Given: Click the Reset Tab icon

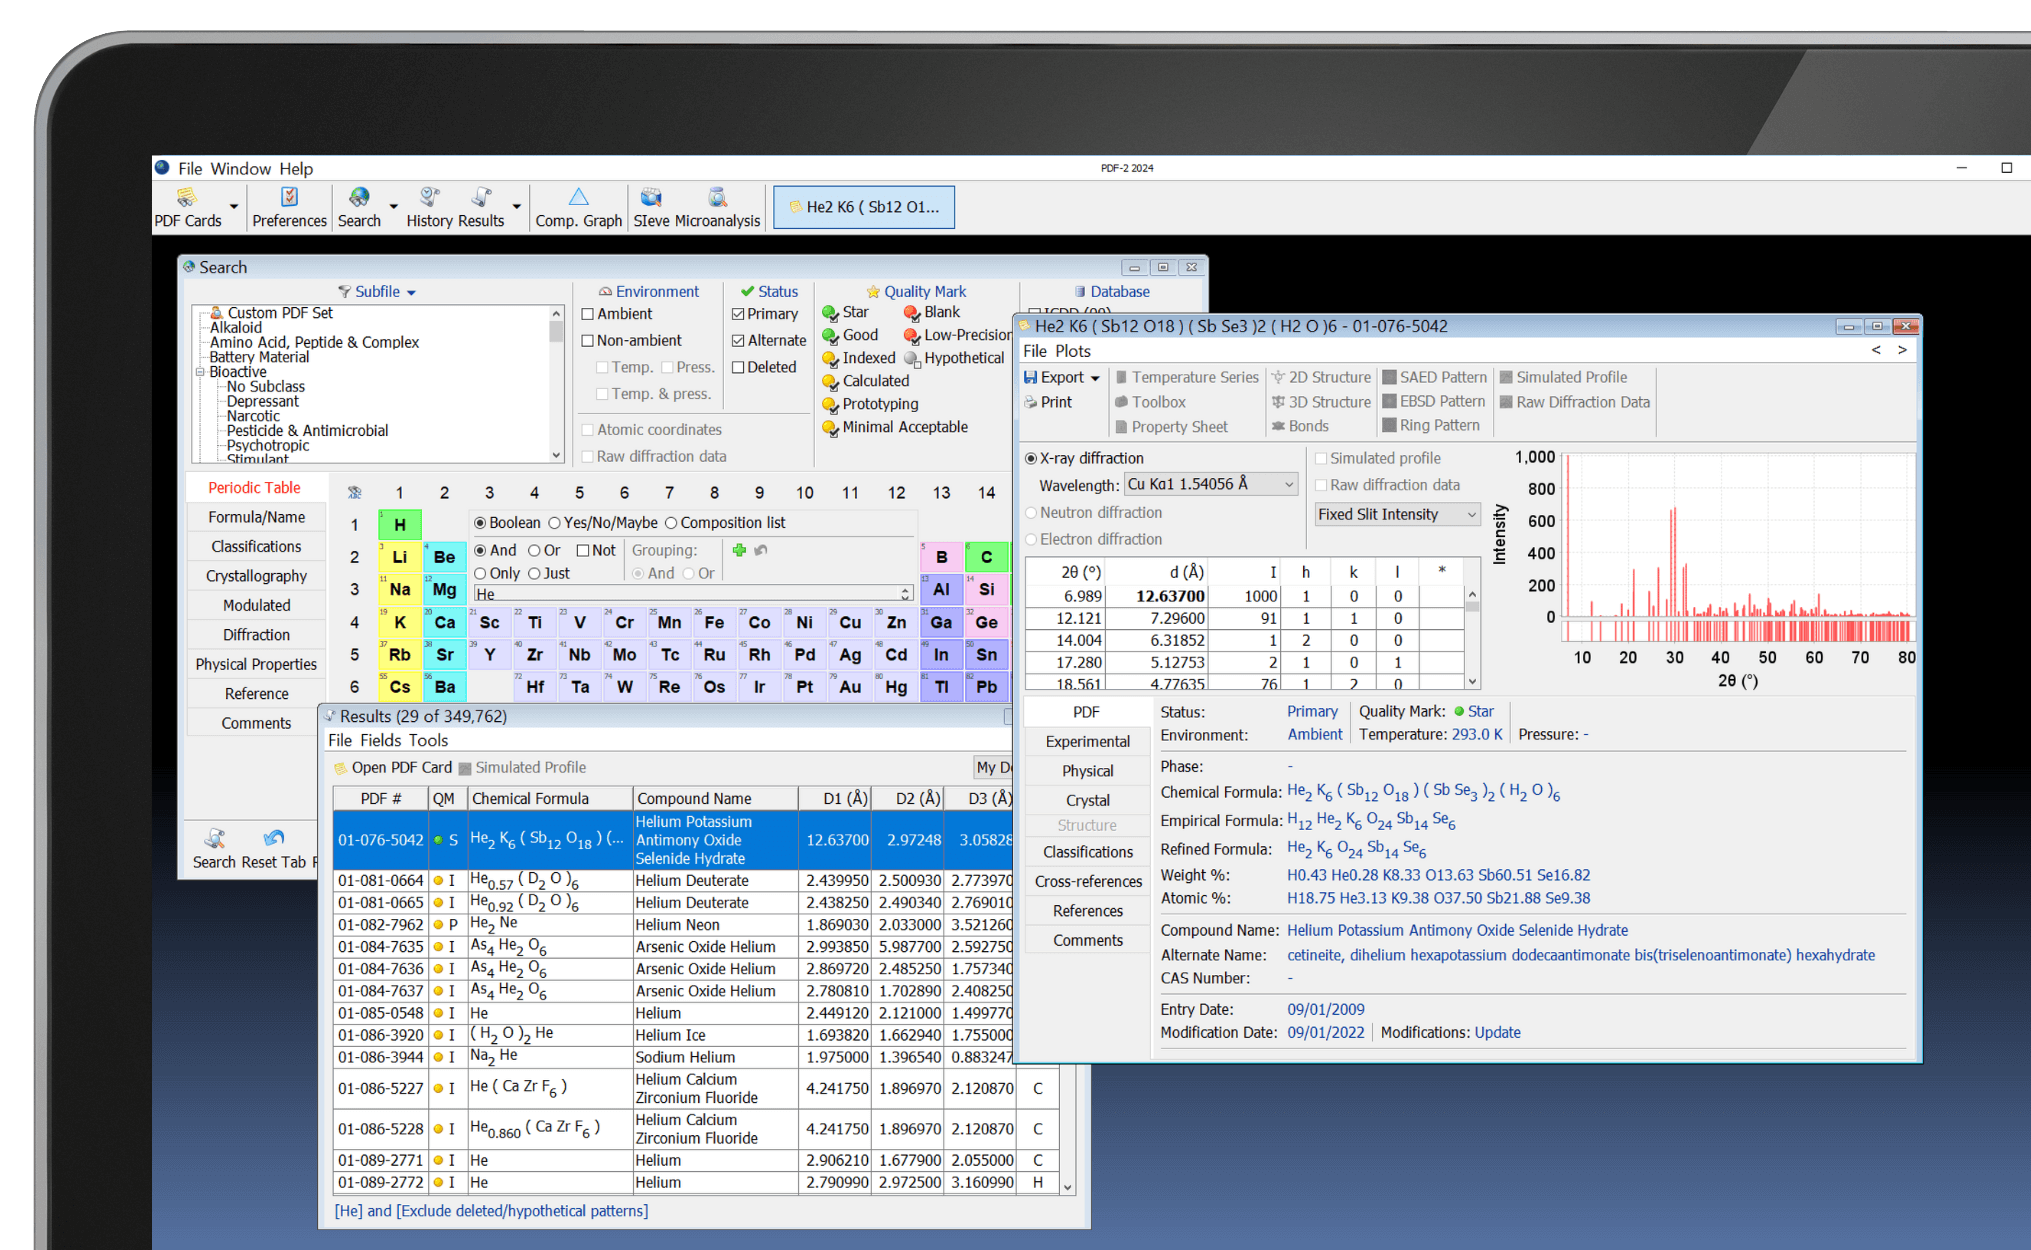Looking at the screenshot, I should [273, 839].
